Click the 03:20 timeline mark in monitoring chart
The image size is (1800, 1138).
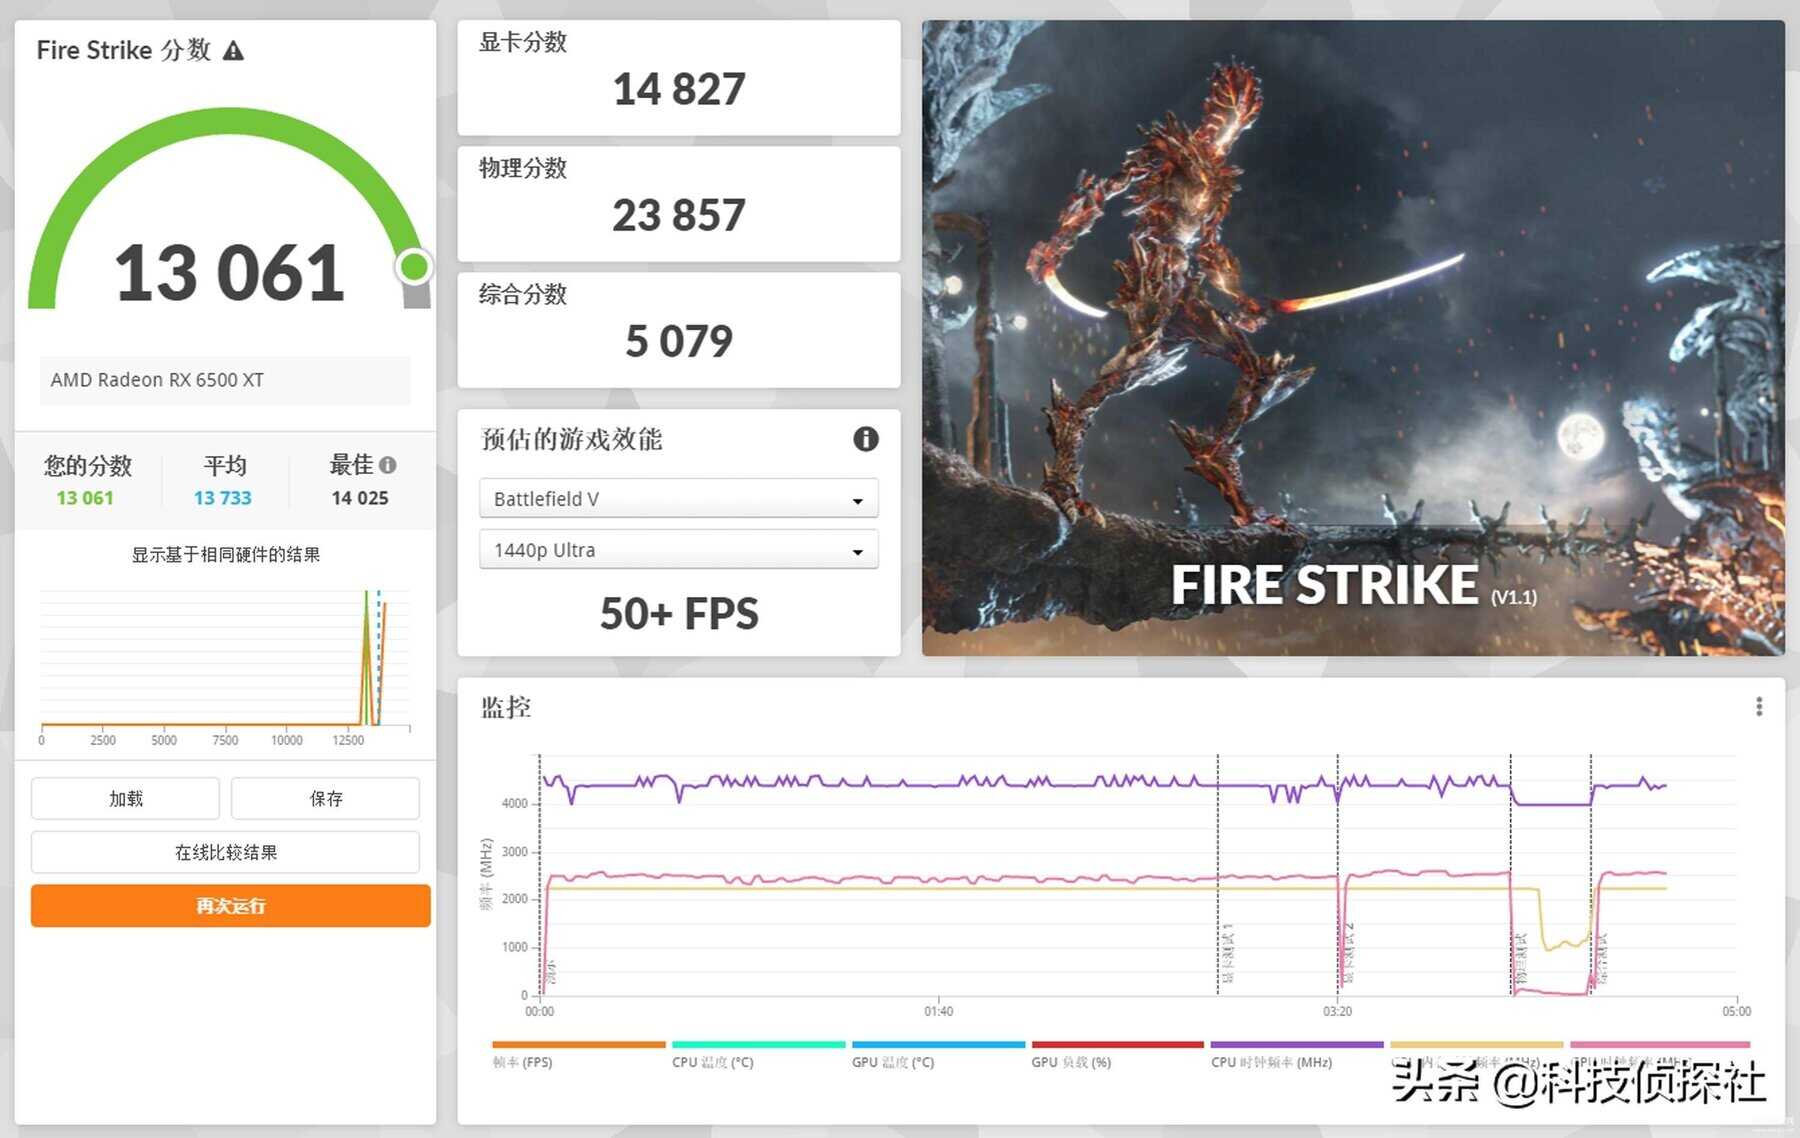point(1337,1011)
